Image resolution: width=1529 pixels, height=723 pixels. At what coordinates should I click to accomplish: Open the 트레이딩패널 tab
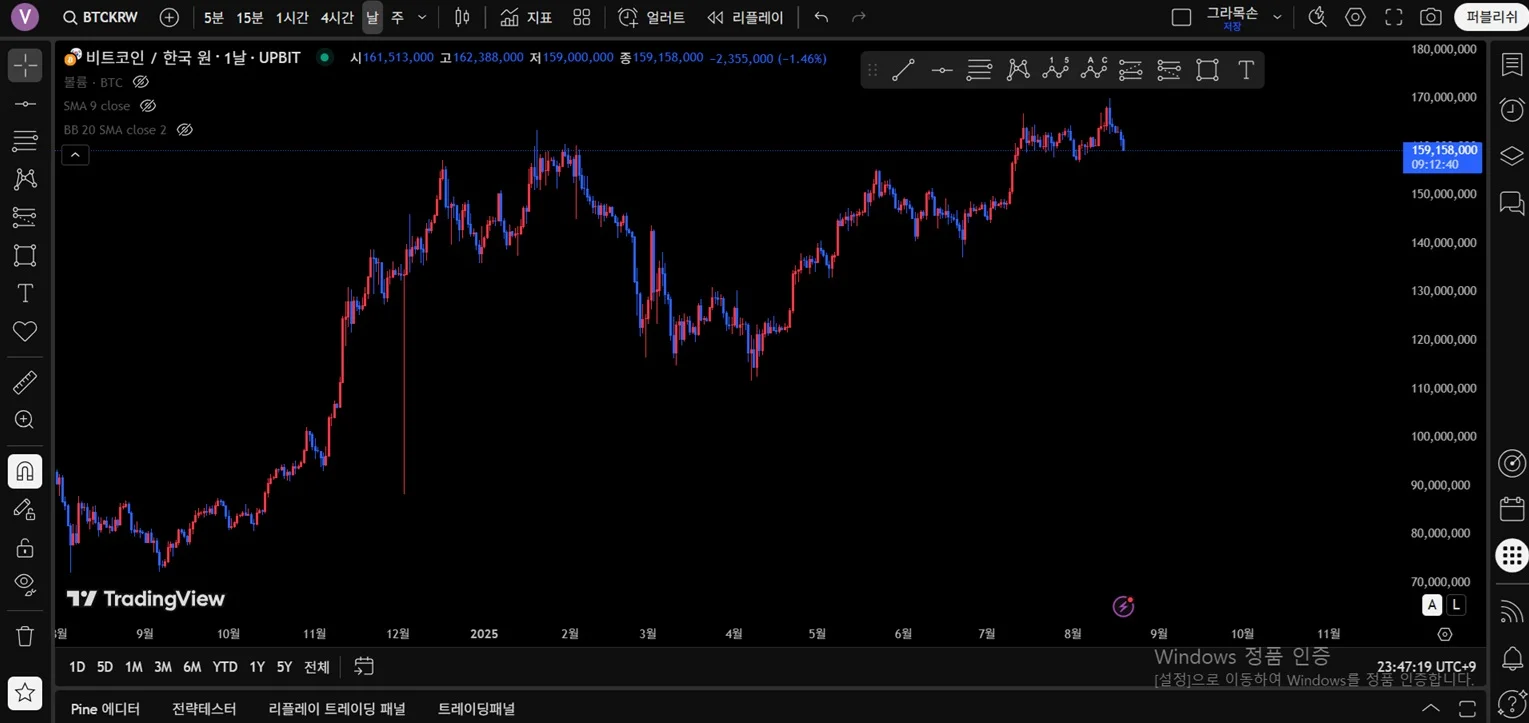(x=476, y=709)
